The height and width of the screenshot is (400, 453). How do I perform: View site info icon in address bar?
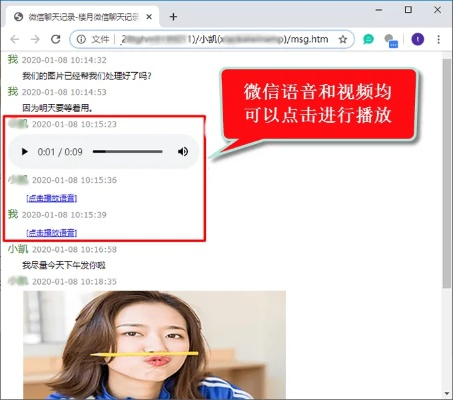tap(81, 39)
